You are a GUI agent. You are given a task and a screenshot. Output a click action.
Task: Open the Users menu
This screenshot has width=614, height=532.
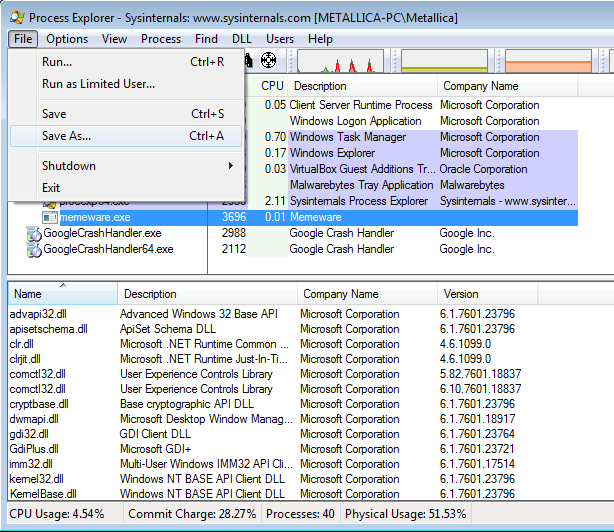280,39
